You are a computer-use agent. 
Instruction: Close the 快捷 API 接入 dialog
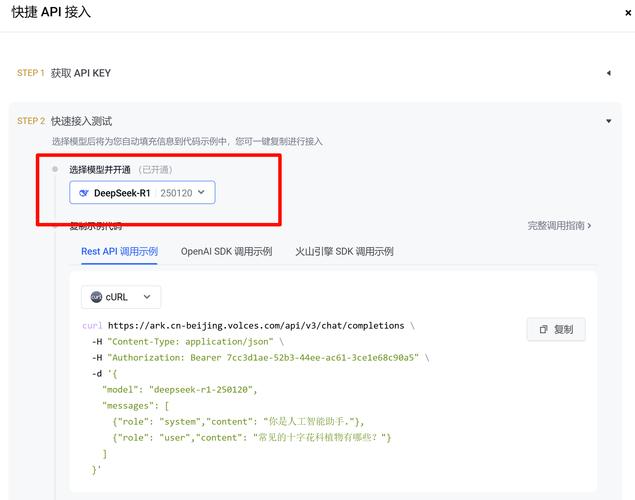628,13
